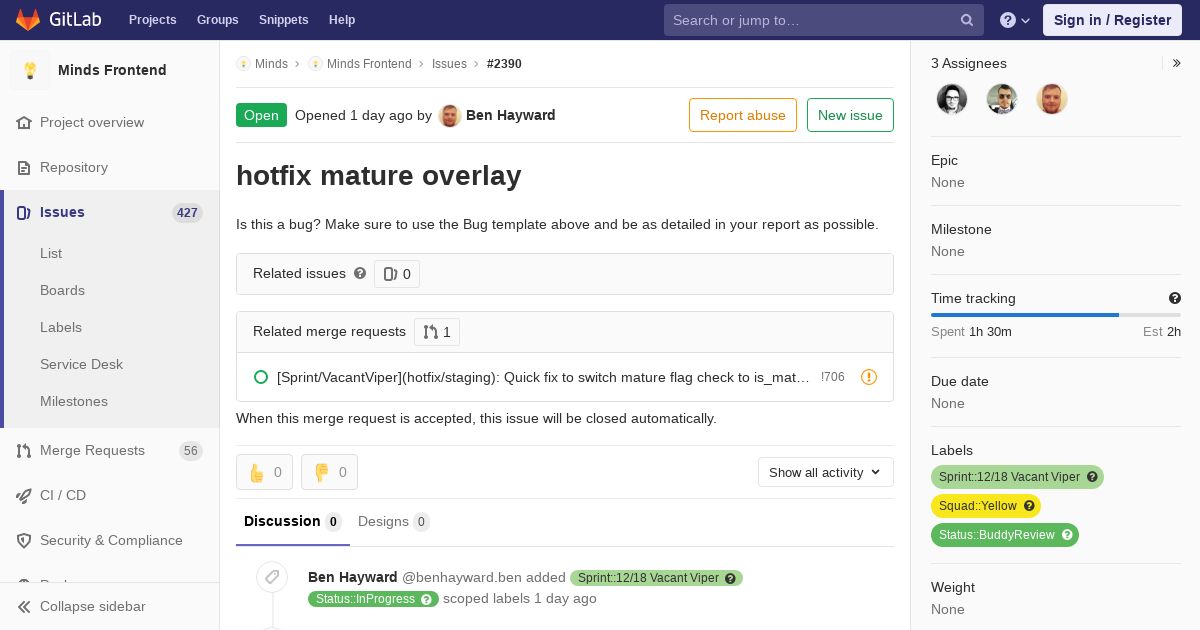1200x630 pixels.
Task: Click second assignee avatar
Action: (1002, 99)
